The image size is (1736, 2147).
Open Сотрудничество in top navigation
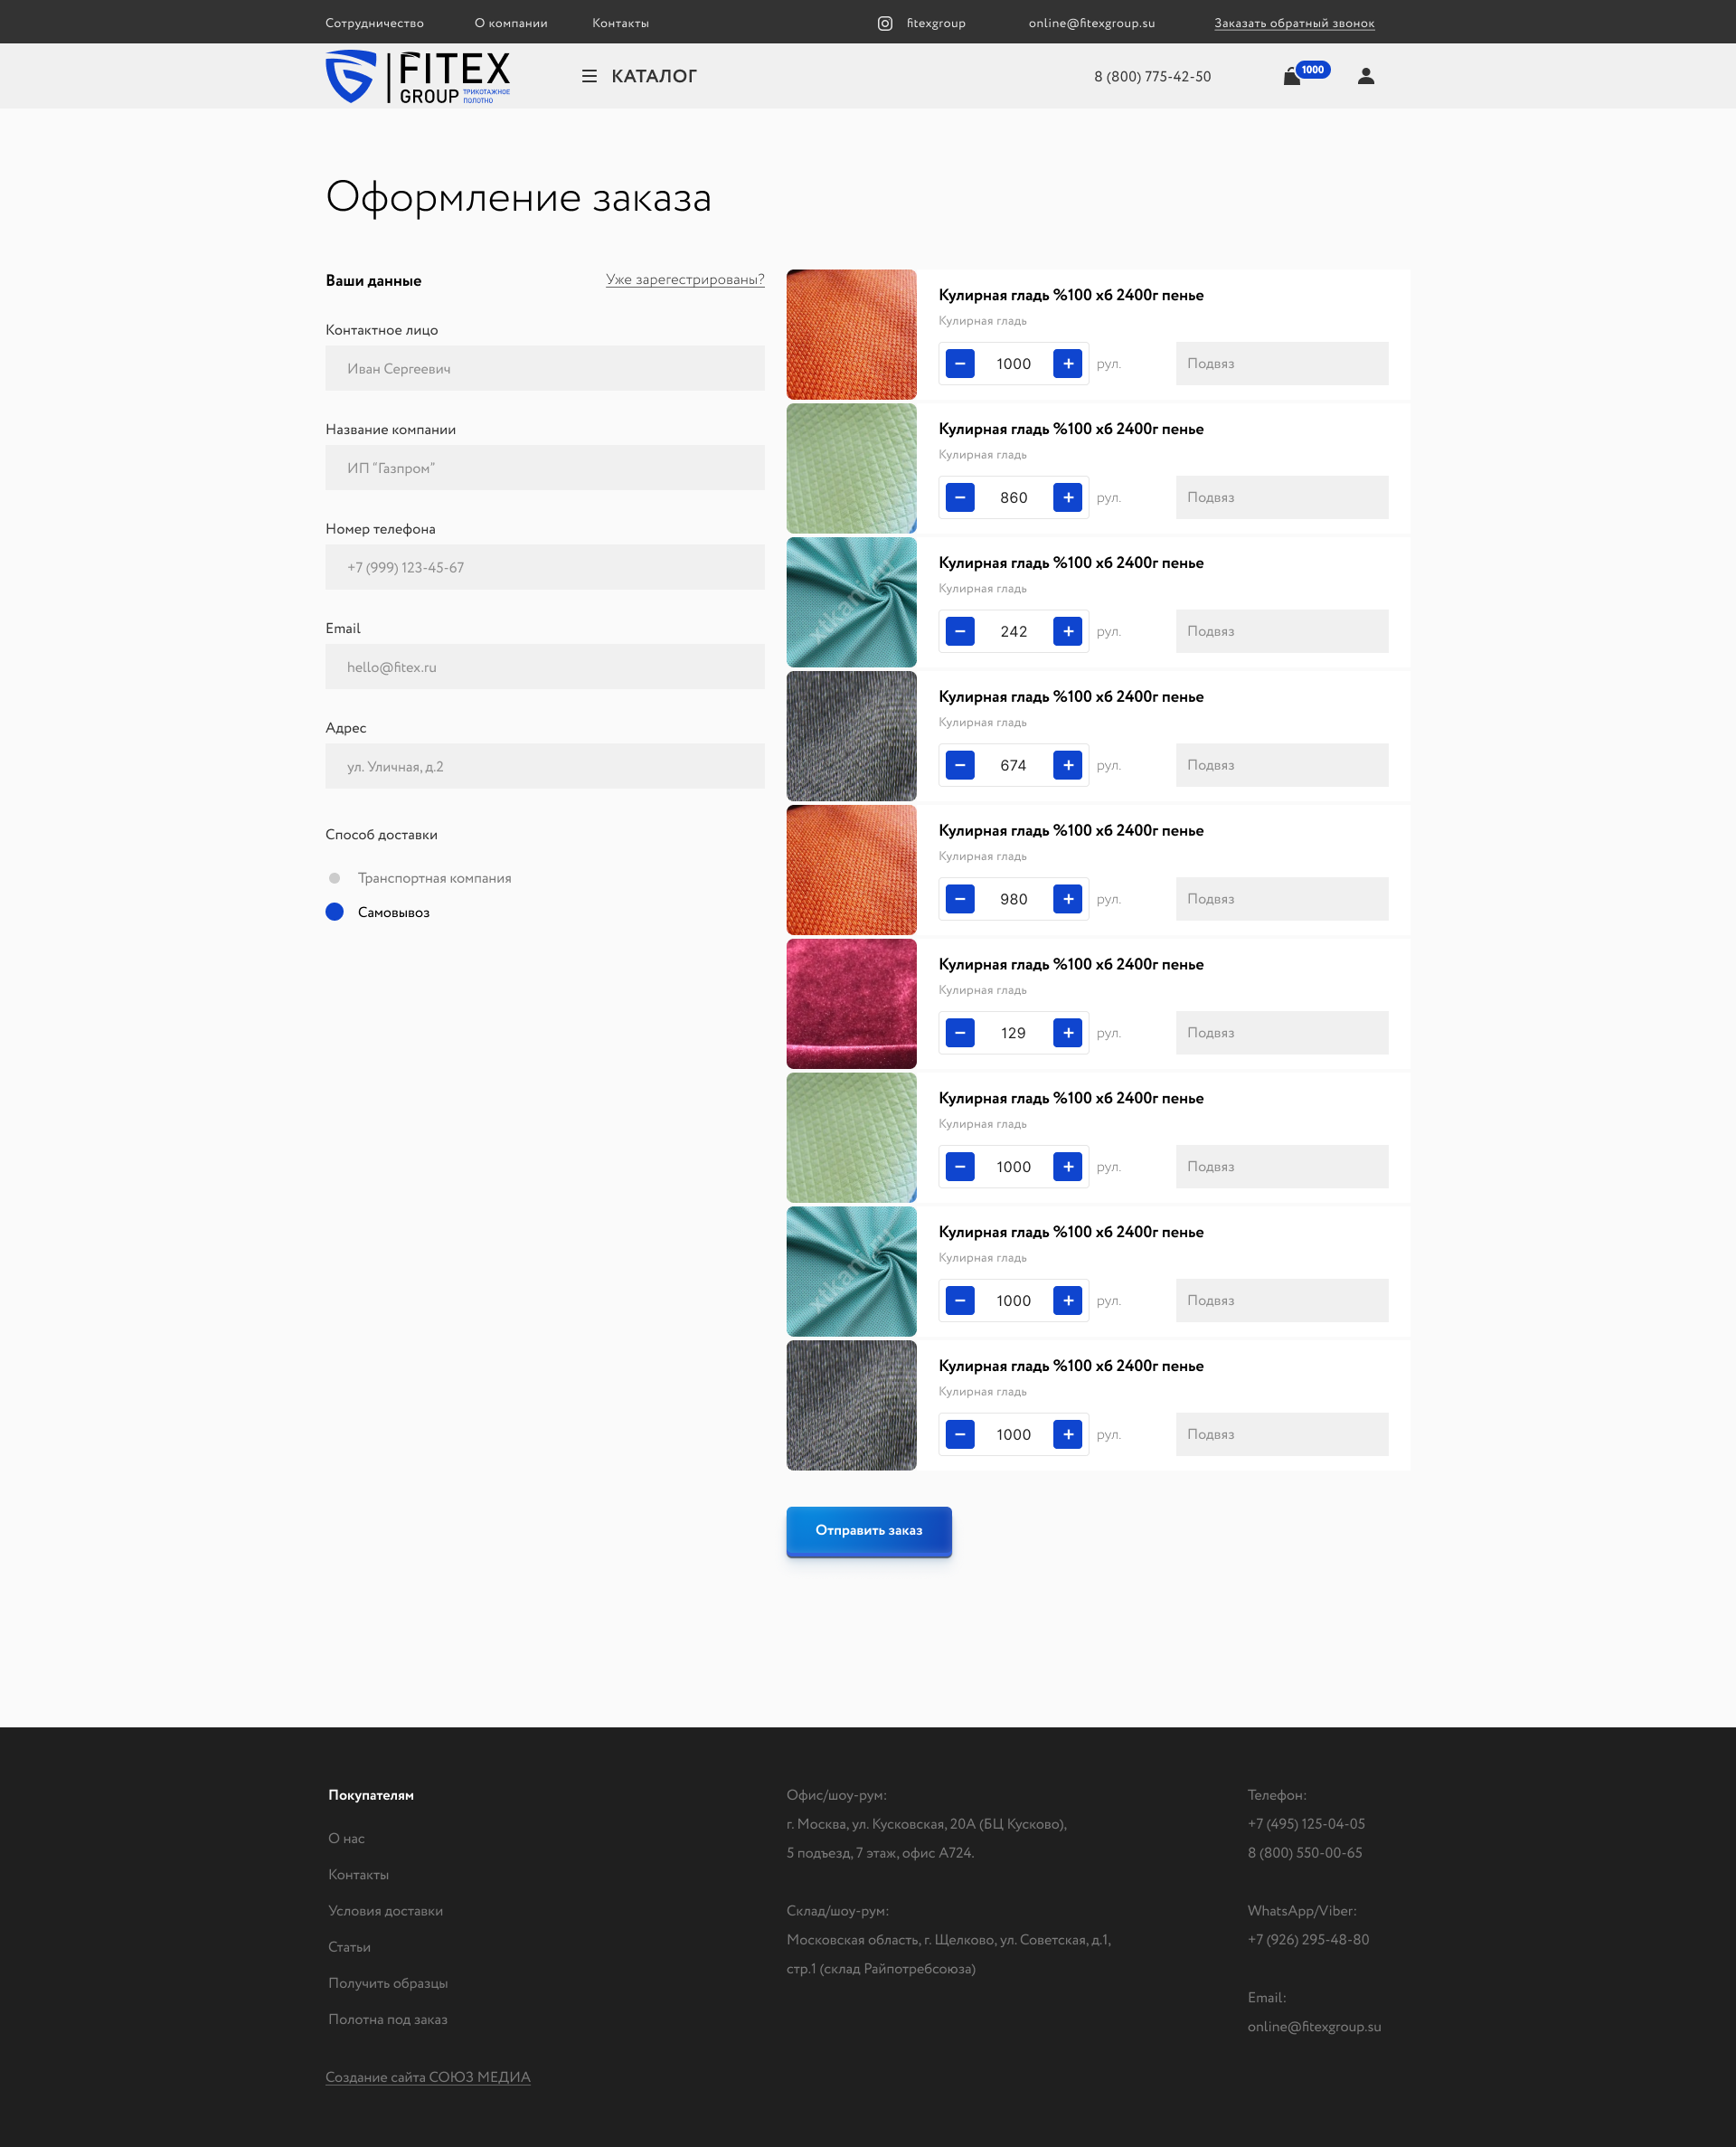[x=374, y=23]
